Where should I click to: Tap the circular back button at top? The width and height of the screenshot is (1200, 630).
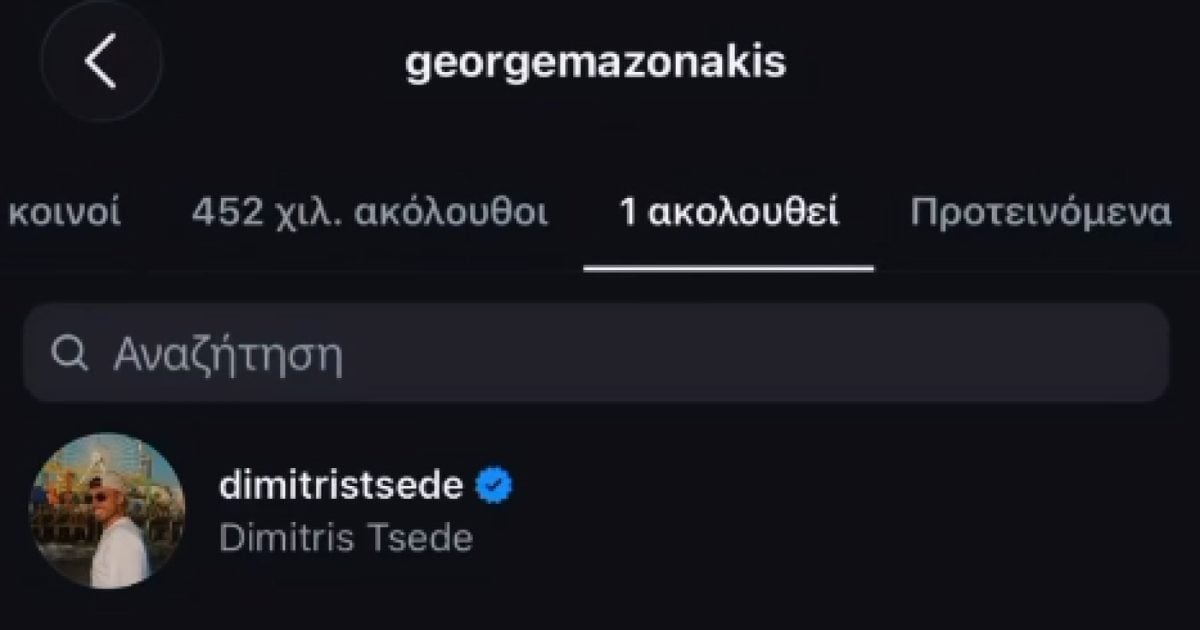click(101, 62)
